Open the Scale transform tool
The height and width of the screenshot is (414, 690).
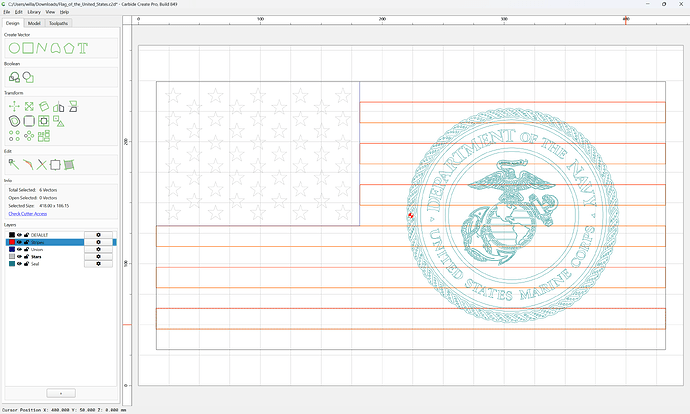[29, 106]
